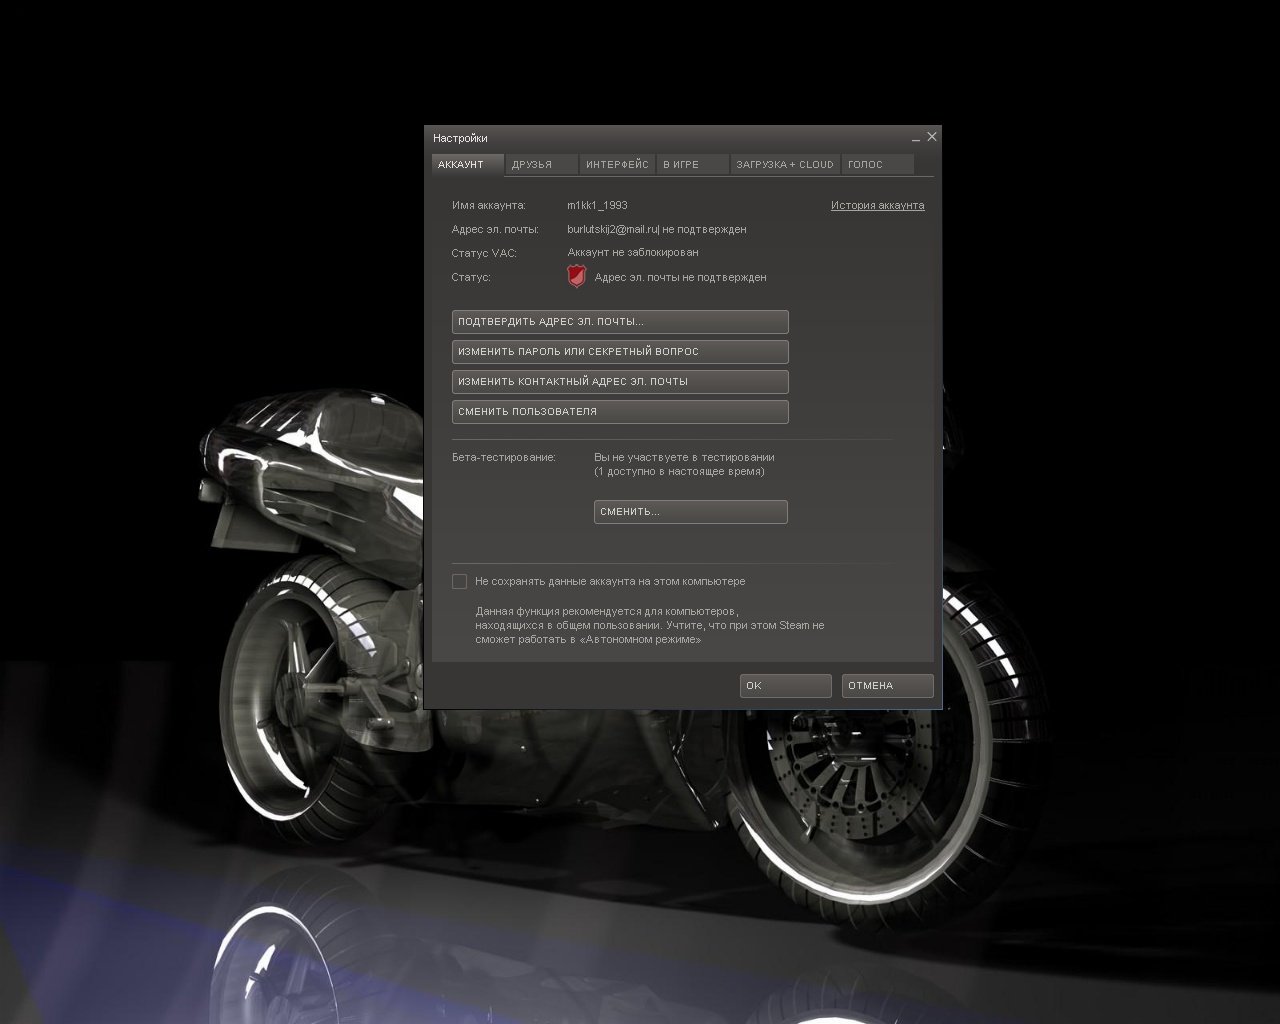The image size is (1280, 1024).
Task: Click the red VAC status shield icon
Action: 577,277
